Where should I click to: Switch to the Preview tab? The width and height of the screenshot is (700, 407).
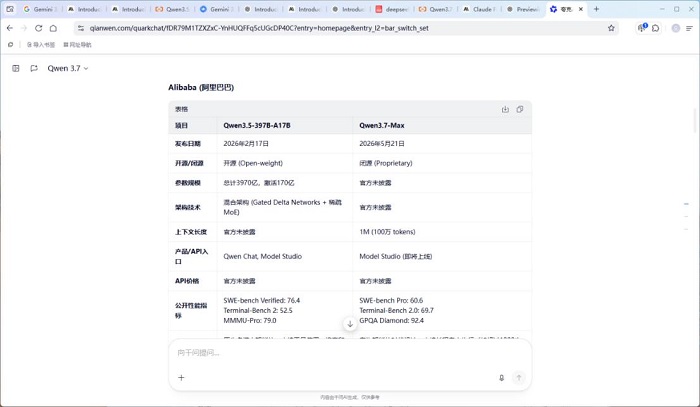[524, 9]
